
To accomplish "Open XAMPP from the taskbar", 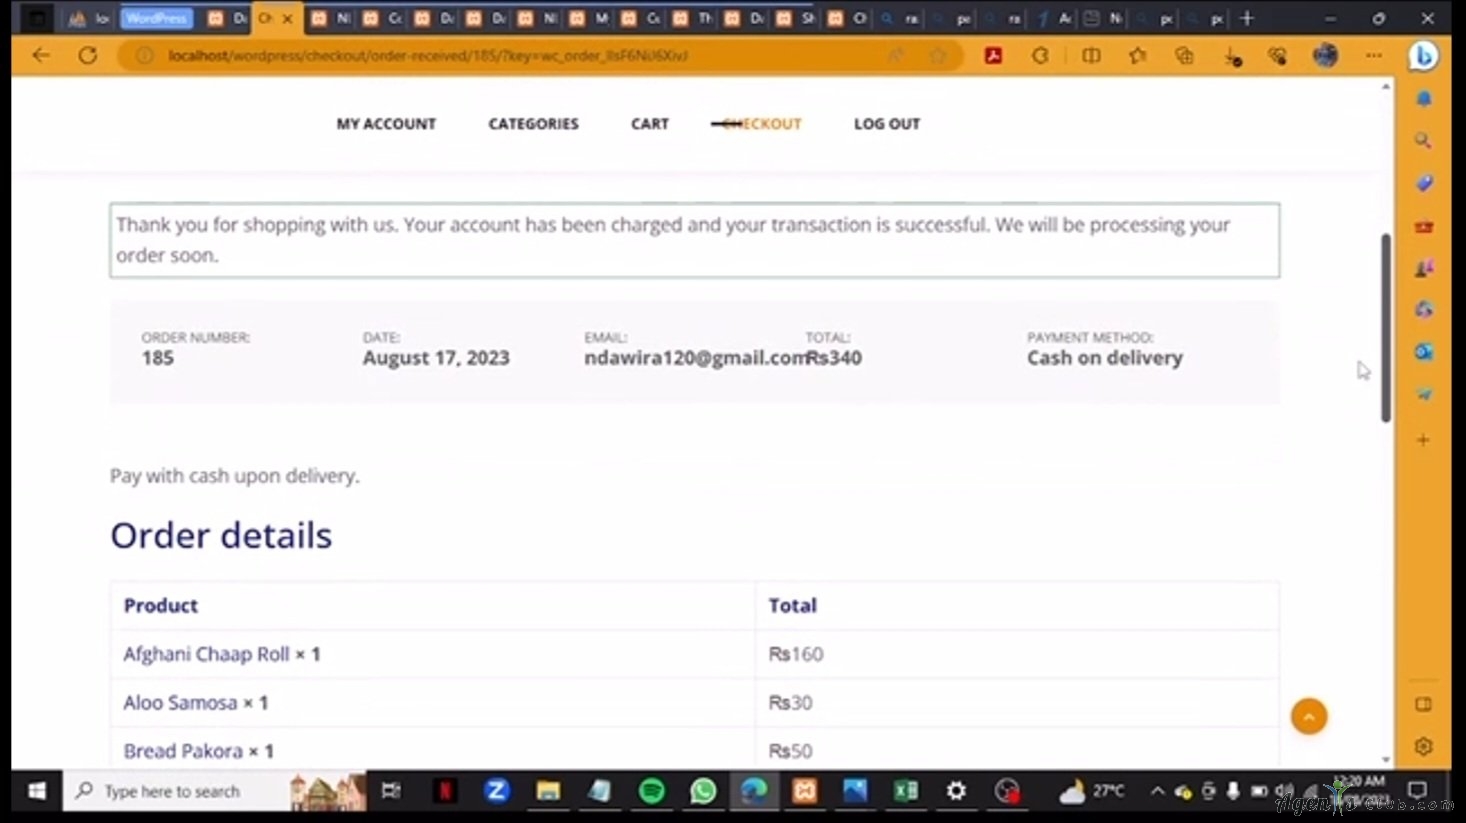I will [x=805, y=791].
